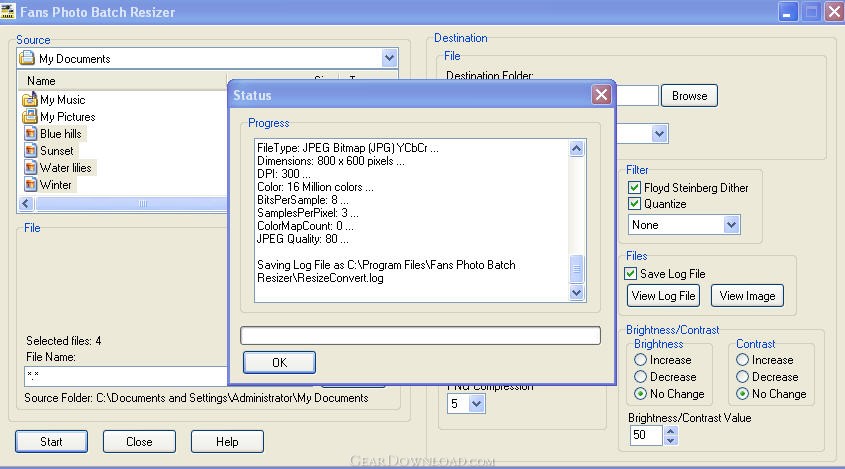Click OK in the Status dialog
The width and height of the screenshot is (845, 469).
point(279,362)
